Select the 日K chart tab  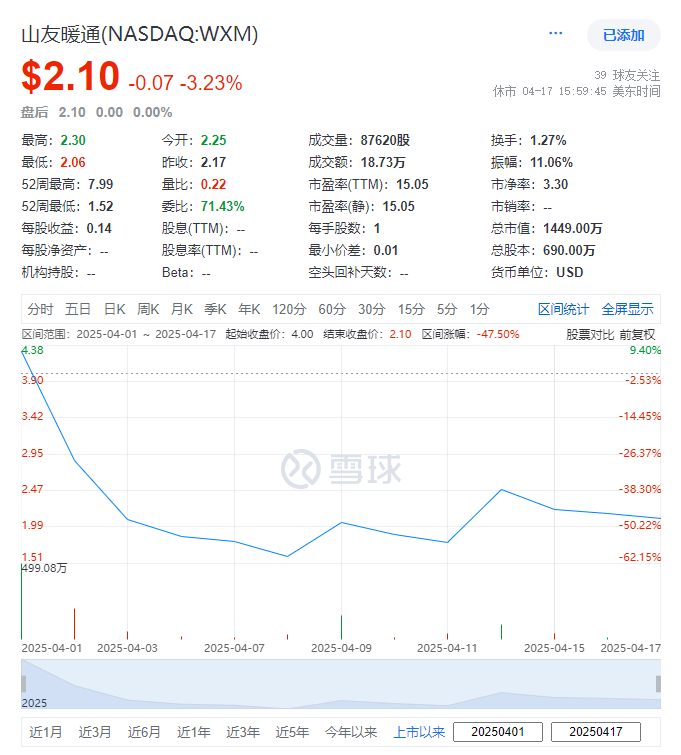(115, 309)
